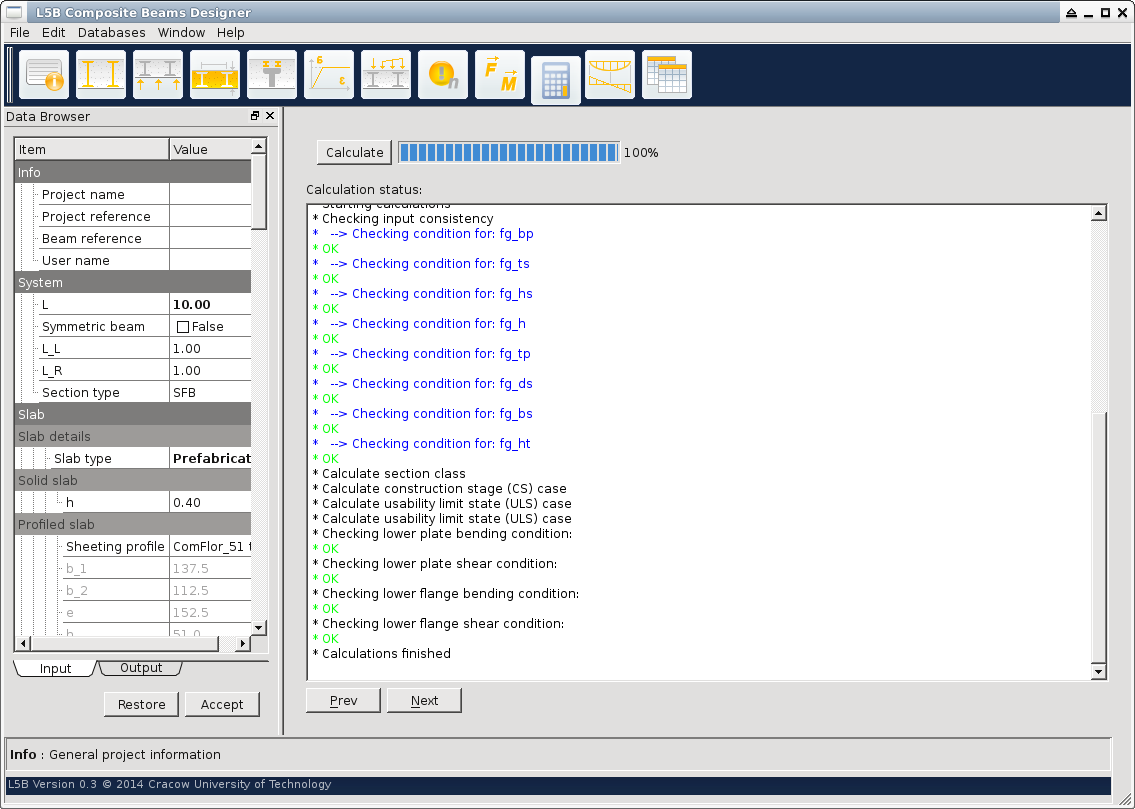Click the beam loads icon with downward arrows
Screen dimensions: 1135x809
[386, 75]
